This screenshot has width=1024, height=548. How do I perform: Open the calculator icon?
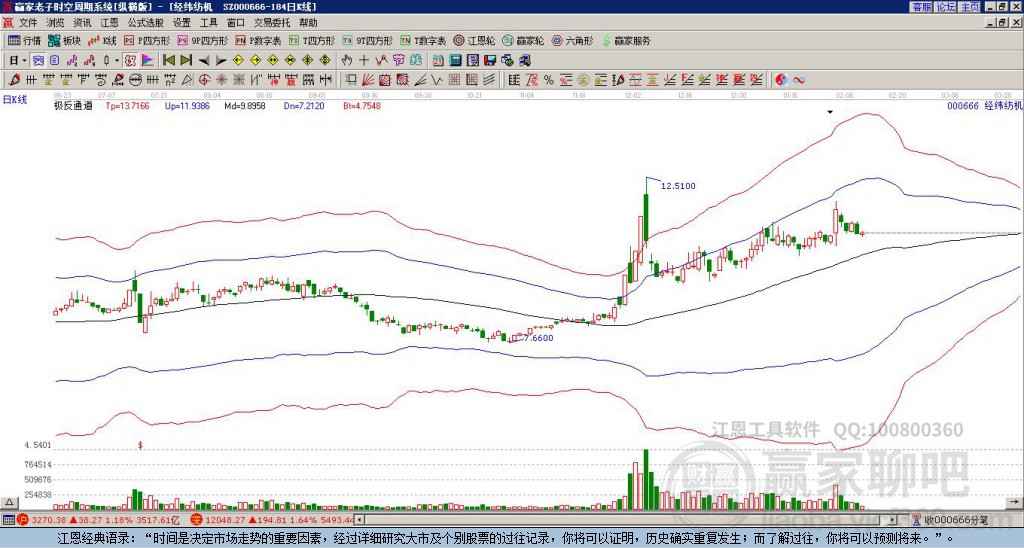[455, 61]
